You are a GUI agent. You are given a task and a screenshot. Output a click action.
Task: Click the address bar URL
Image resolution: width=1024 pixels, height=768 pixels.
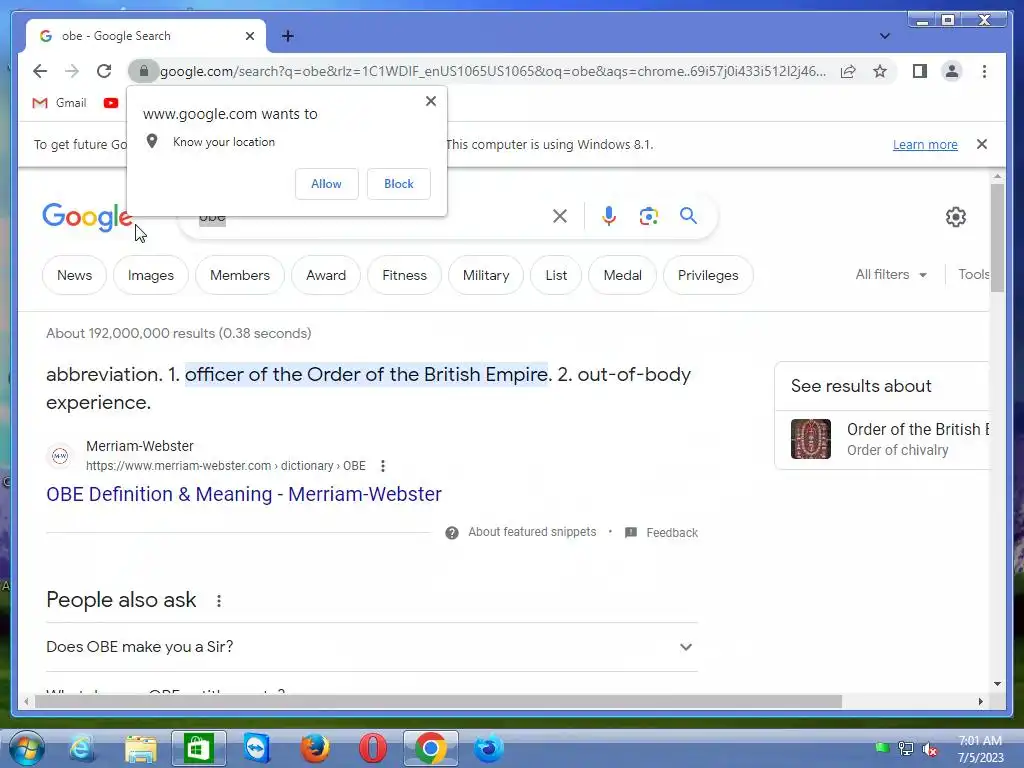pos(493,71)
